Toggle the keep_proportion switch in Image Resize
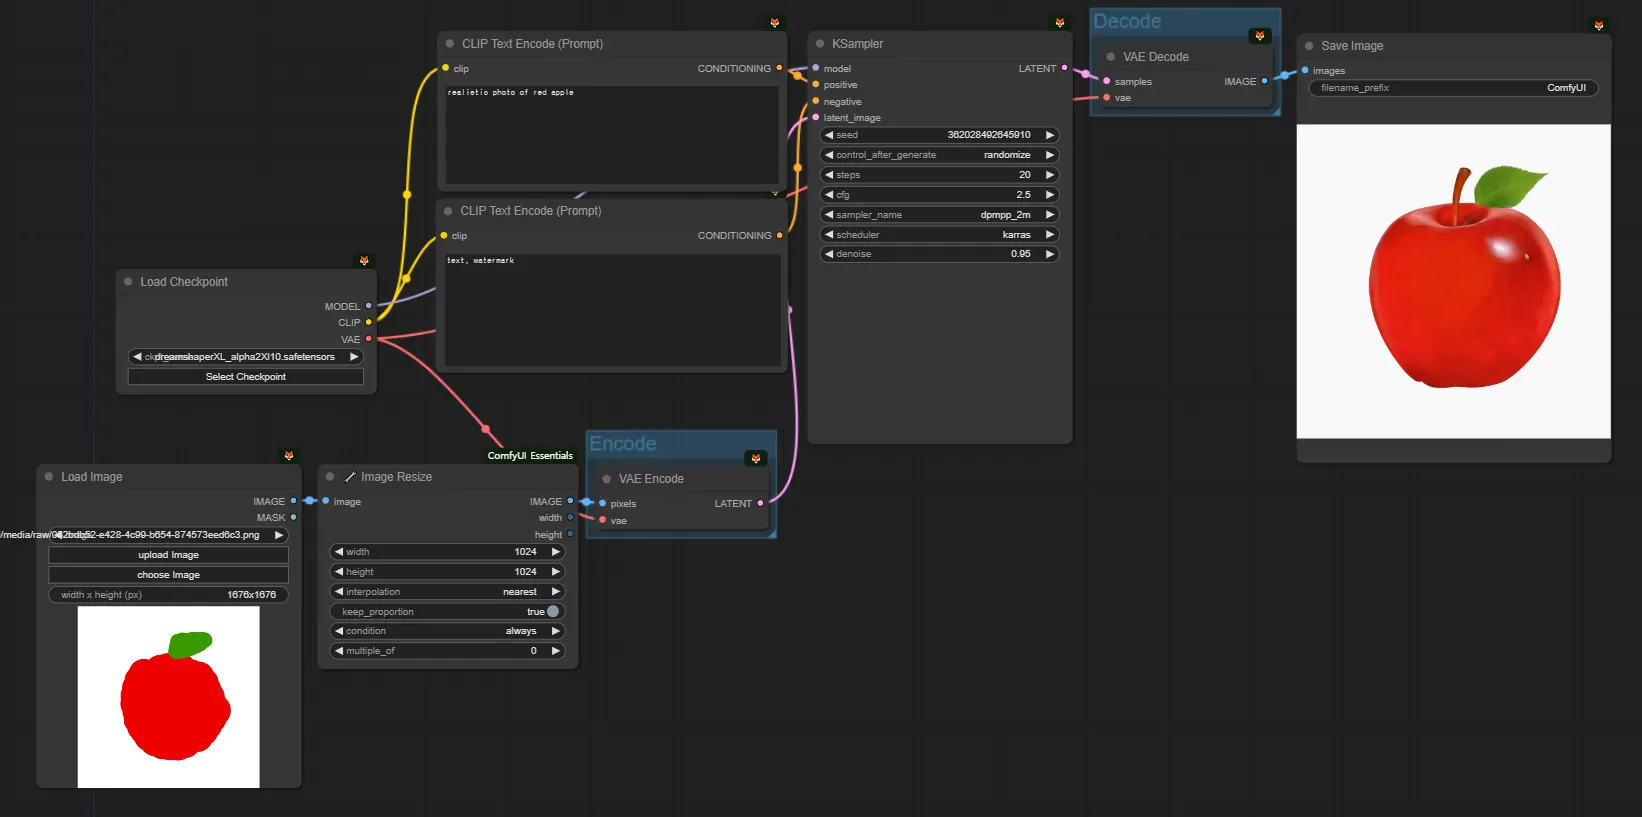 coord(552,612)
